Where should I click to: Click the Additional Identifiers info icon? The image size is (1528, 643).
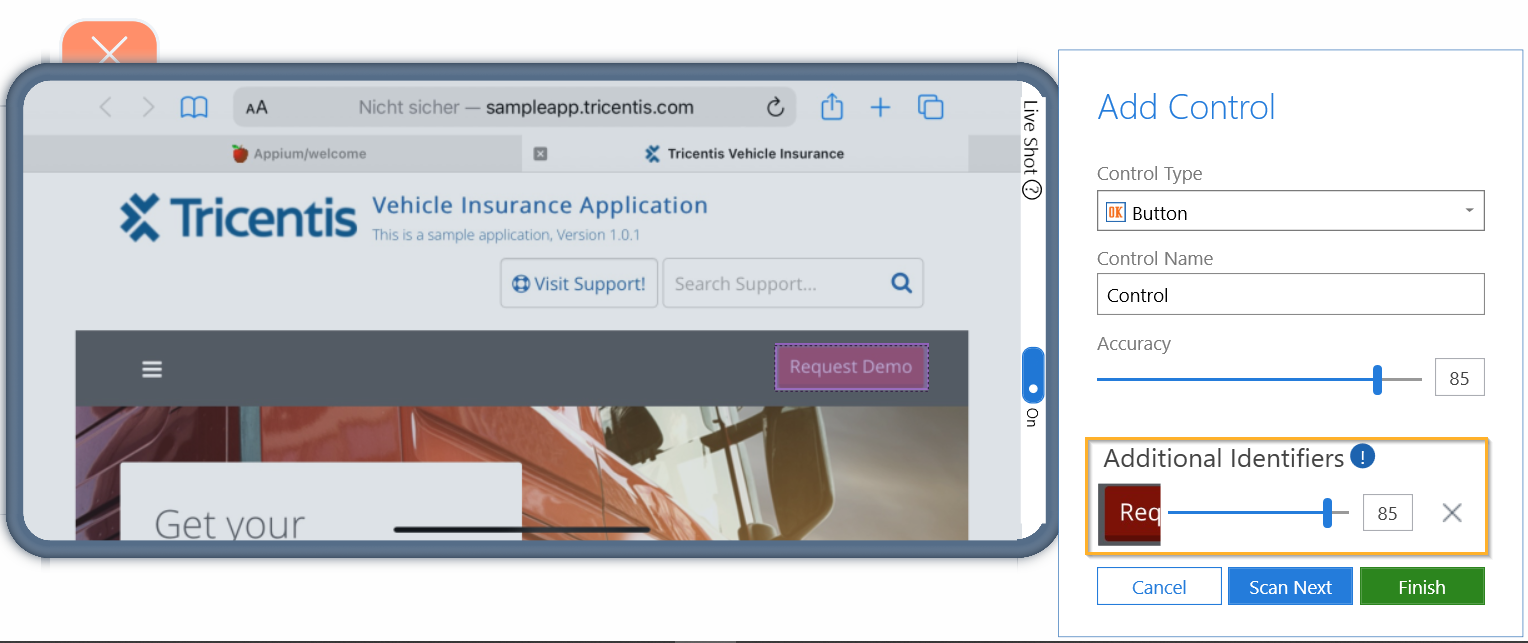pos(1363,457)
